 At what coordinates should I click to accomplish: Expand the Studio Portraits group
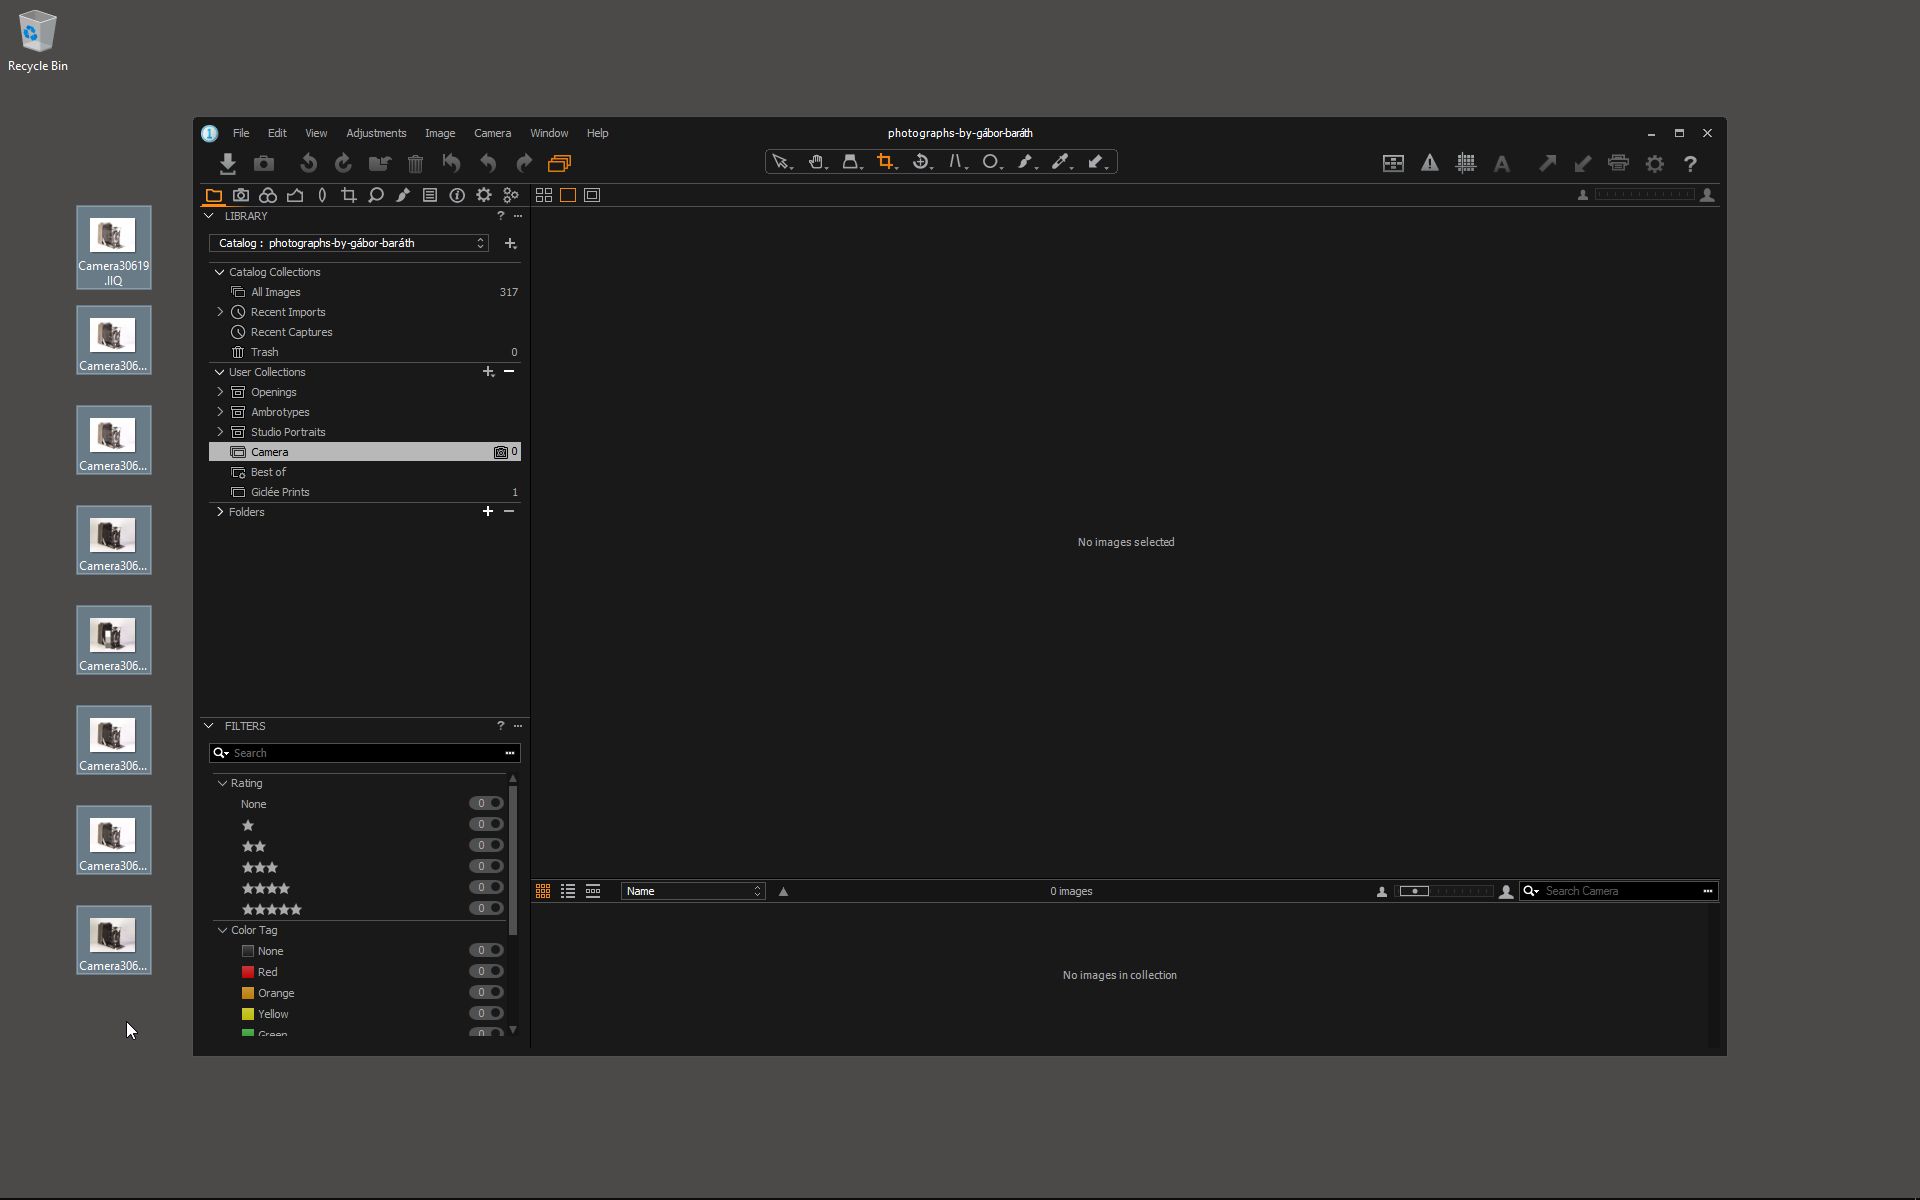point(220,432)
